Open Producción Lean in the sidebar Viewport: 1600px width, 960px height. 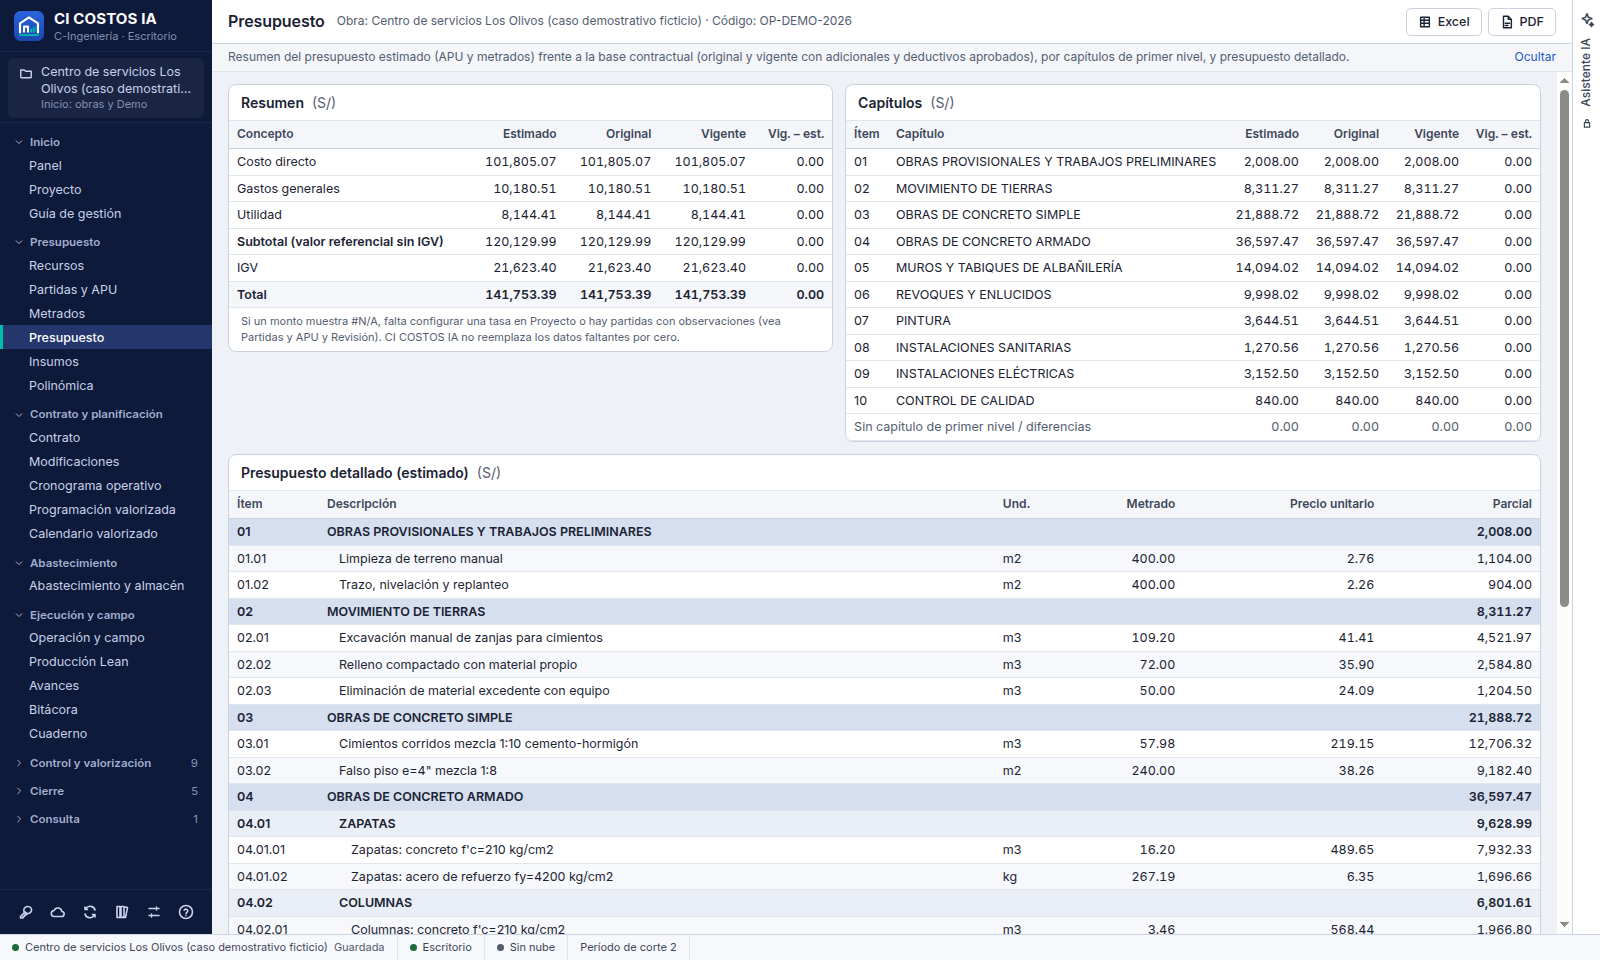(106, 662)
